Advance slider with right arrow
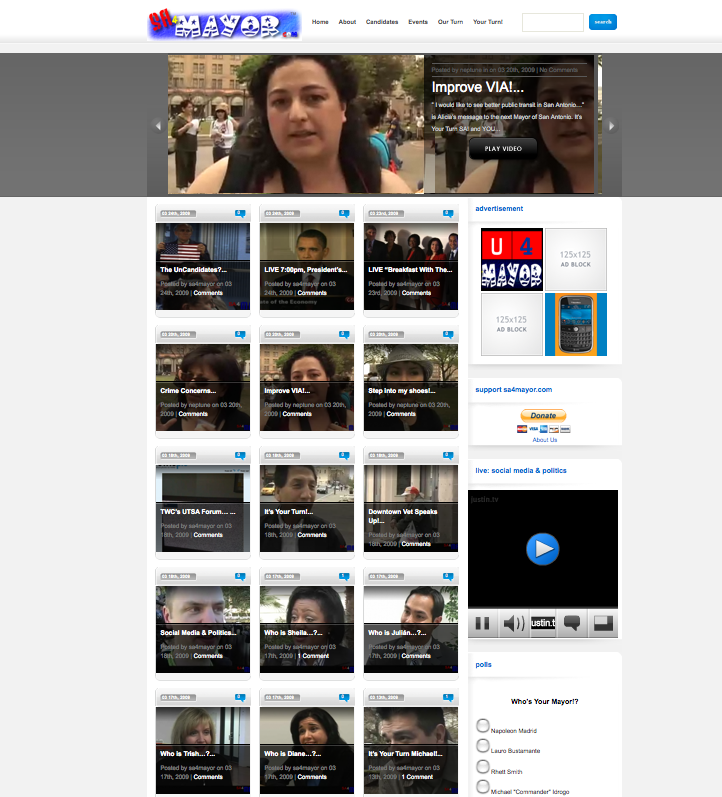The image size is (722, 797). pyautogui.click(x=612, y=125)
